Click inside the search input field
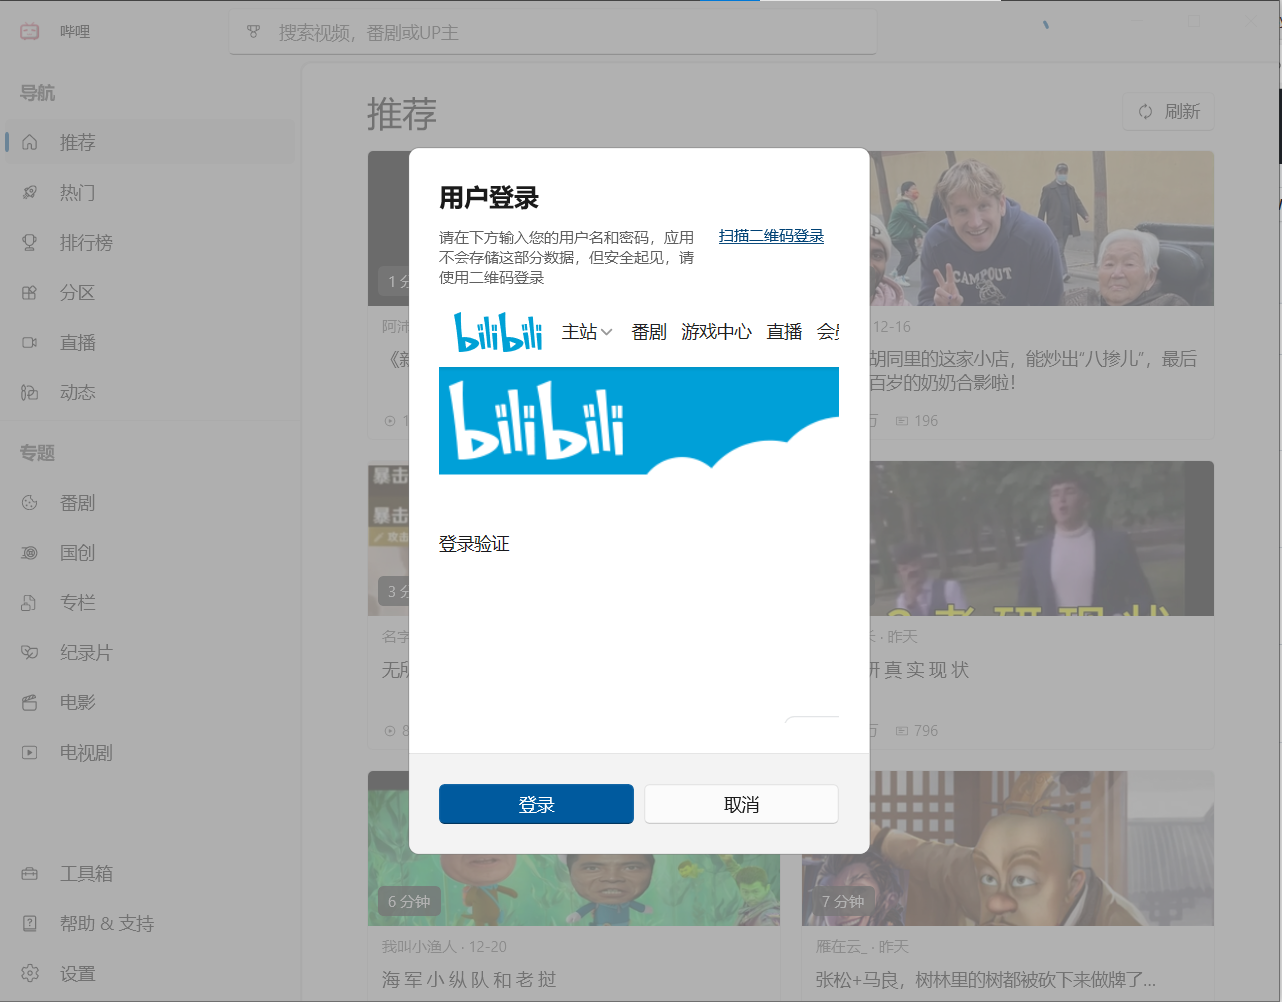Screen dimensions: 1282x1002 pos(553,31)
